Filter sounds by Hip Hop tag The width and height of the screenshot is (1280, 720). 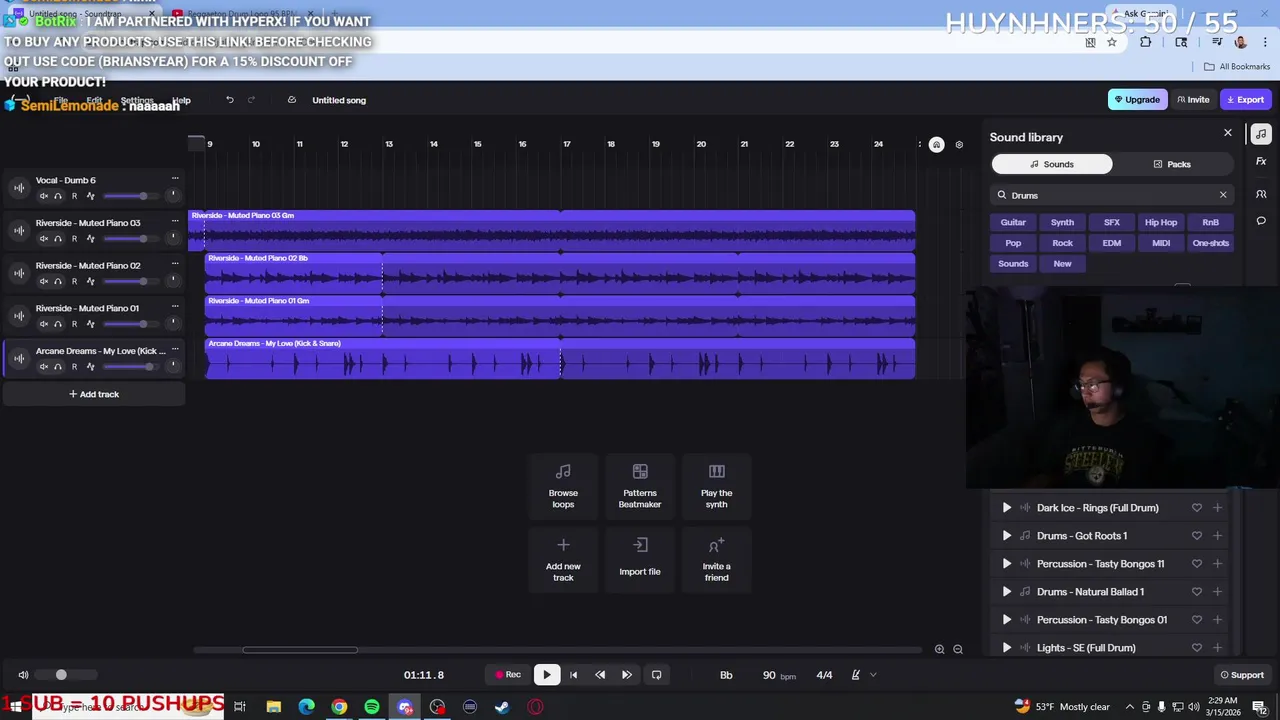[x=1161, y=222]
